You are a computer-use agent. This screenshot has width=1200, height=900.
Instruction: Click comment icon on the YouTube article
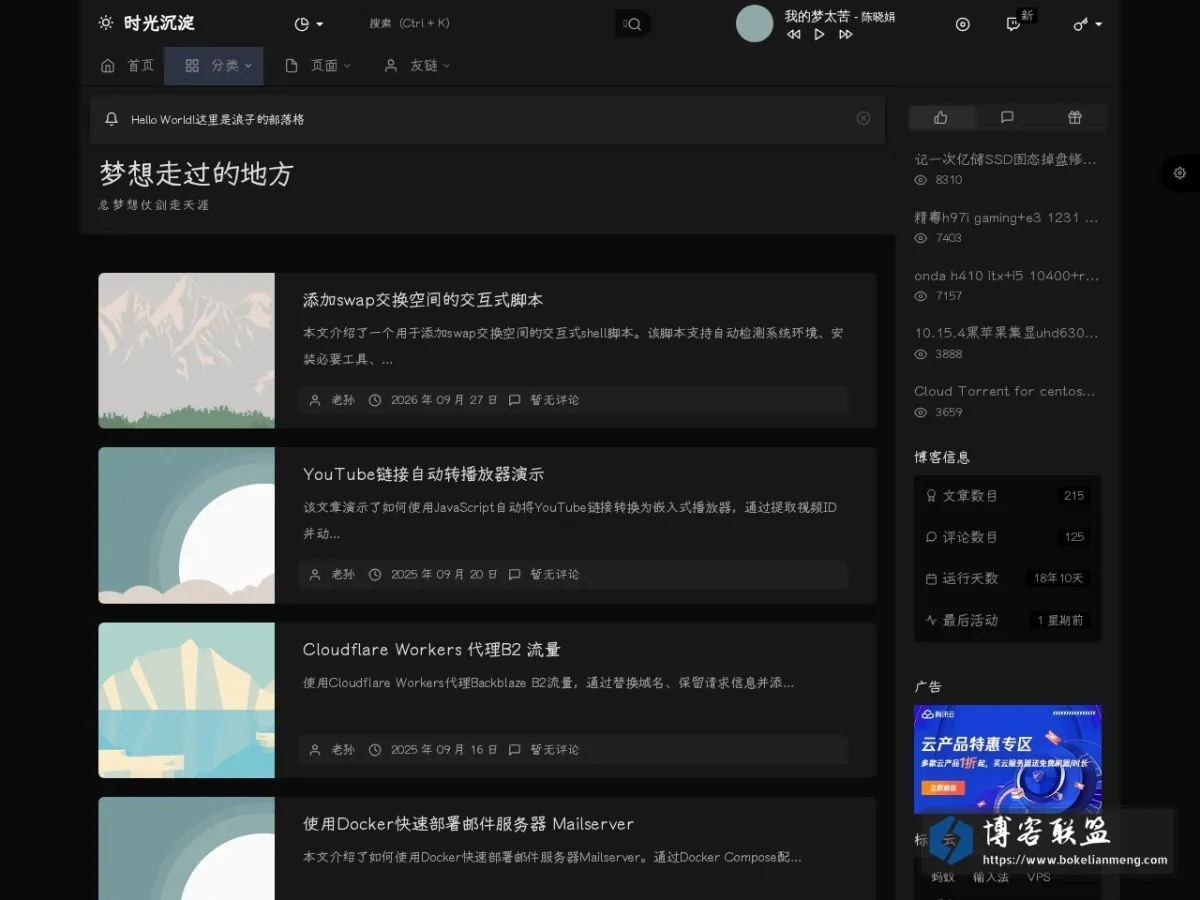[x=514, y=575]
